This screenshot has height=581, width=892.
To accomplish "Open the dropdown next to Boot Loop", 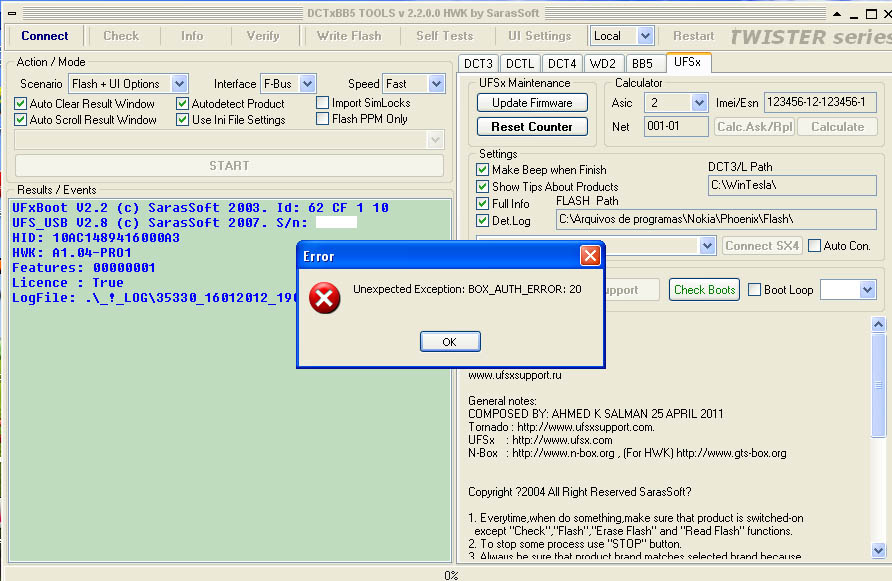I will point(867,290).
